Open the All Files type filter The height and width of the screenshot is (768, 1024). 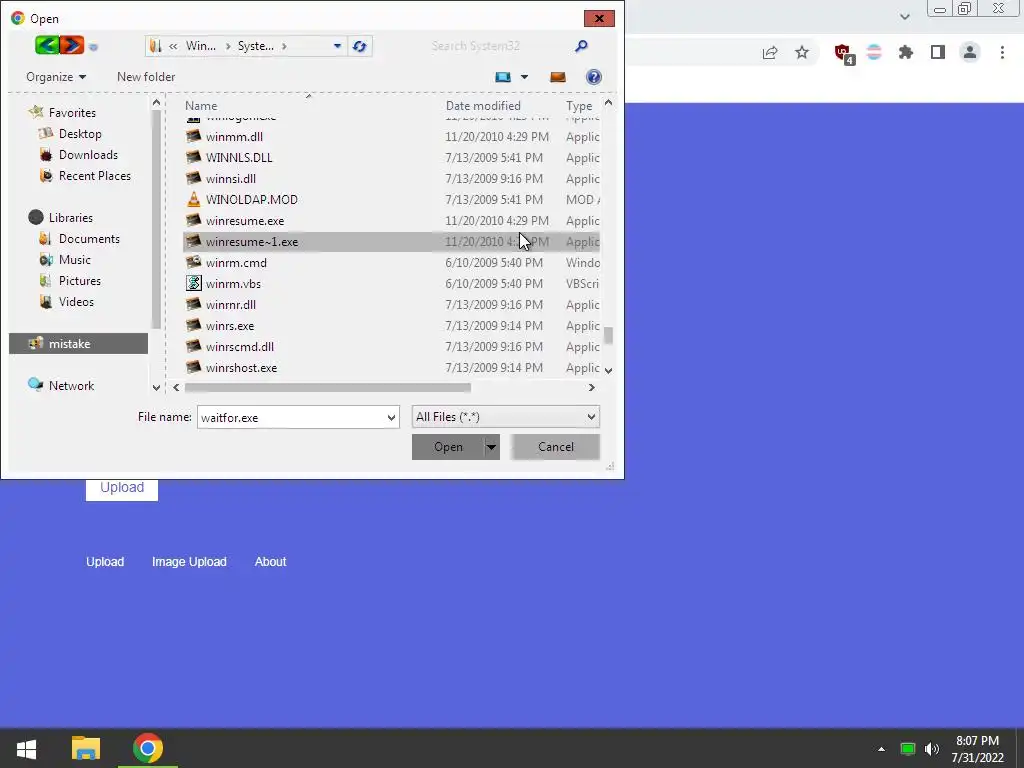[505, 417]
